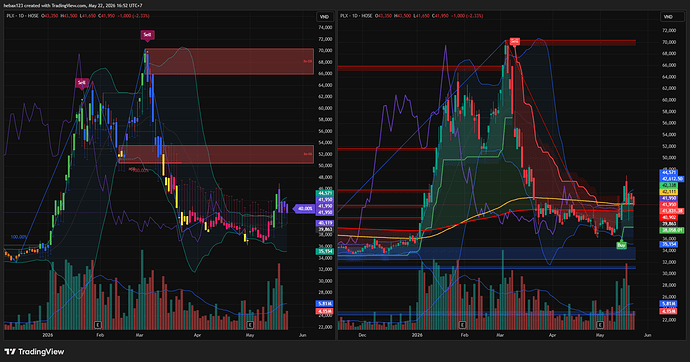This screenshot has height=362, width=690.
Task: Click the green 42,338 price label in right chart
Action: point(668,186)
